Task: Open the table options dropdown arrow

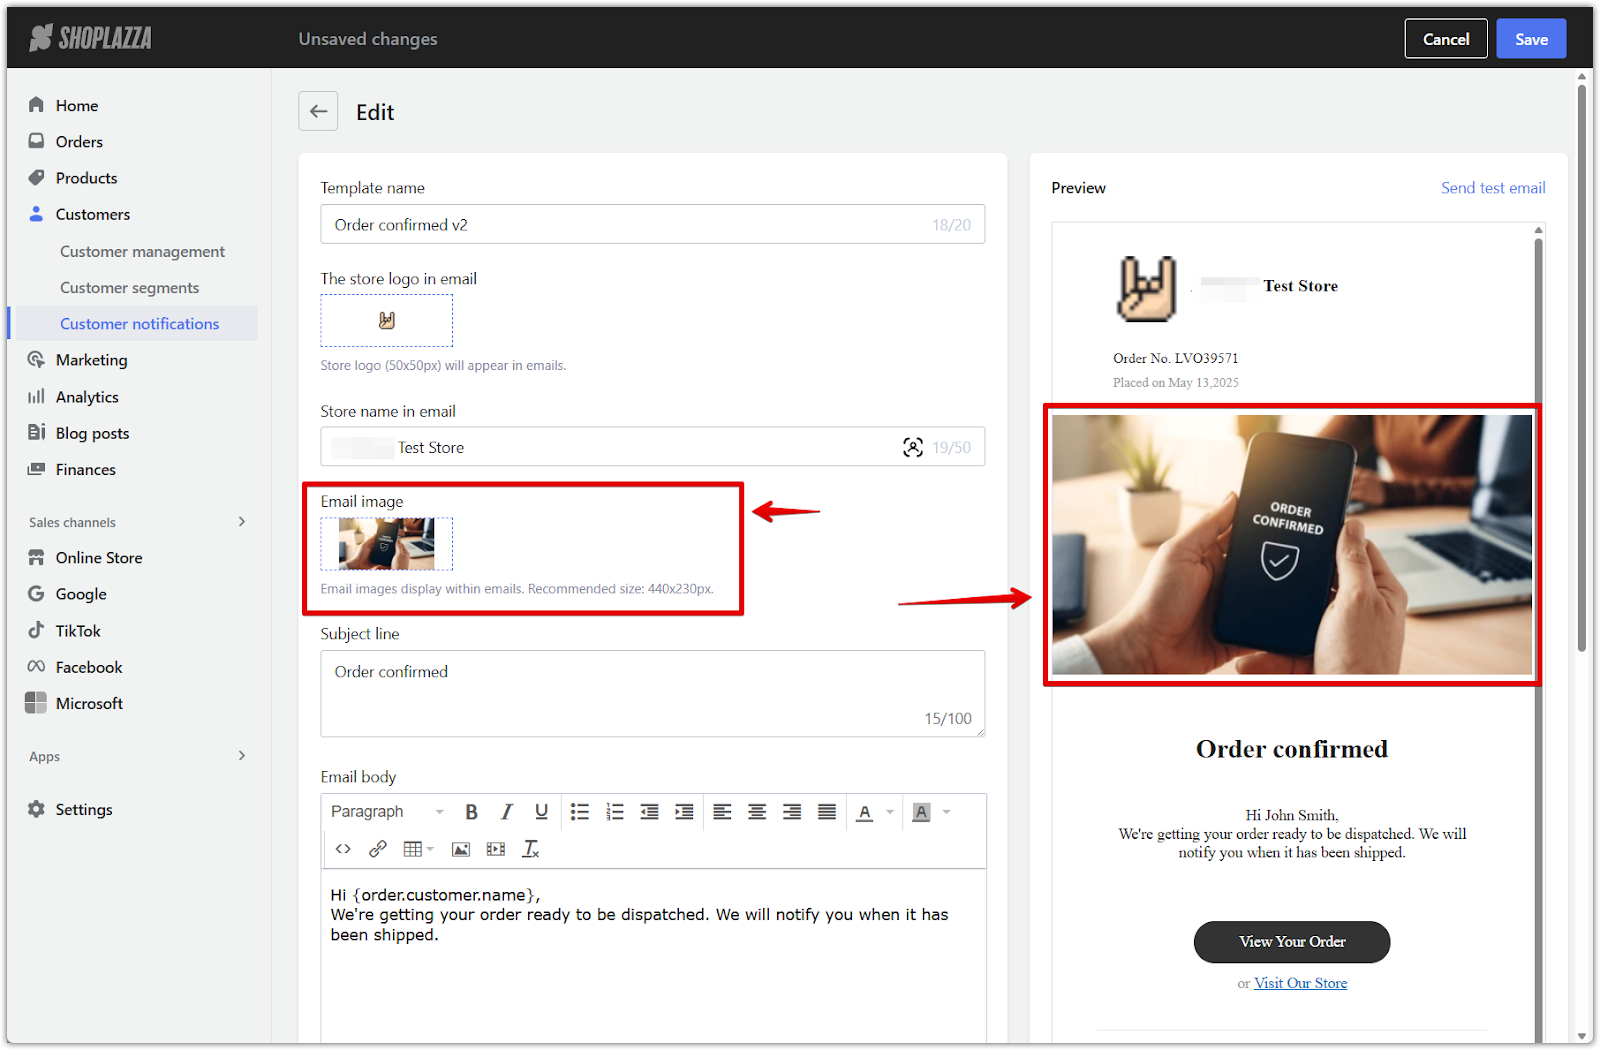Action: pyautogui.click(x=430, y=849)
